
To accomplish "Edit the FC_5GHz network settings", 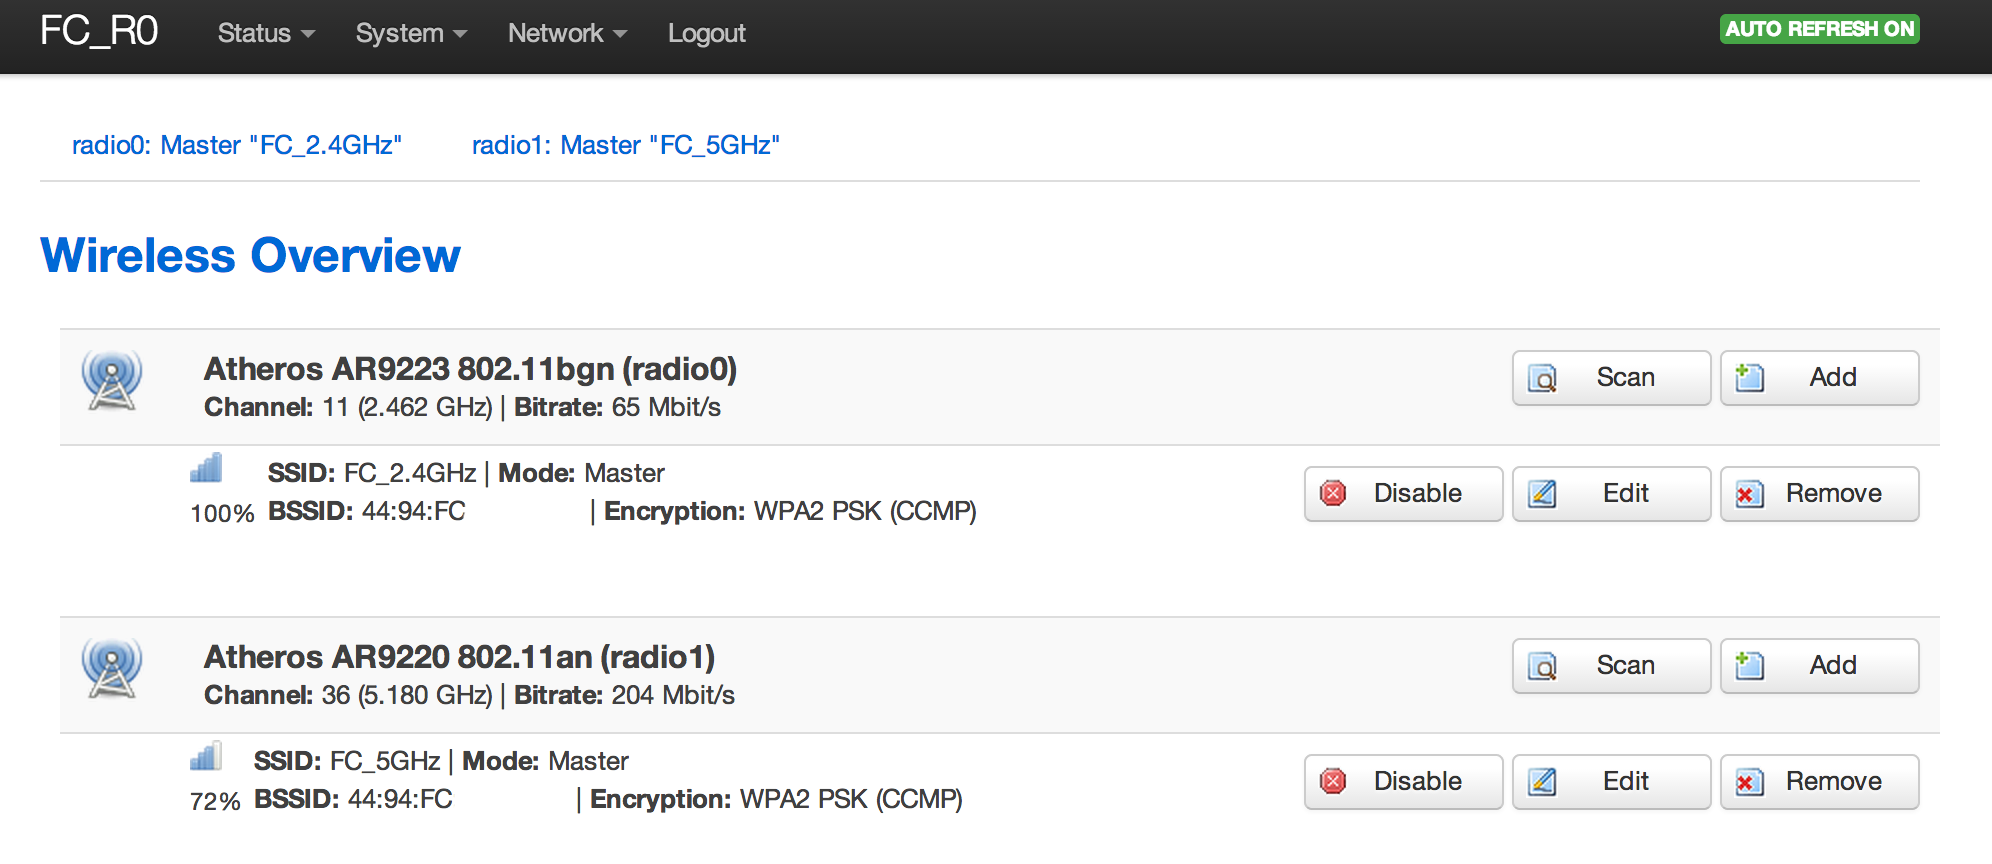I will point(1610,782).
